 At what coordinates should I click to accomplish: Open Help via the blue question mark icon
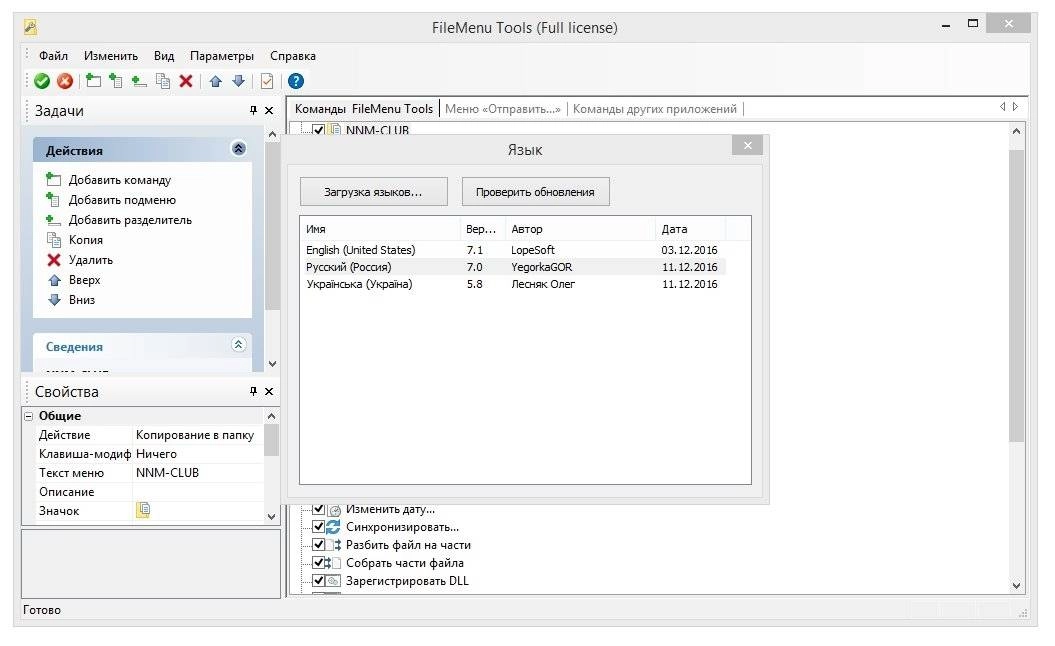pos(295,81)
